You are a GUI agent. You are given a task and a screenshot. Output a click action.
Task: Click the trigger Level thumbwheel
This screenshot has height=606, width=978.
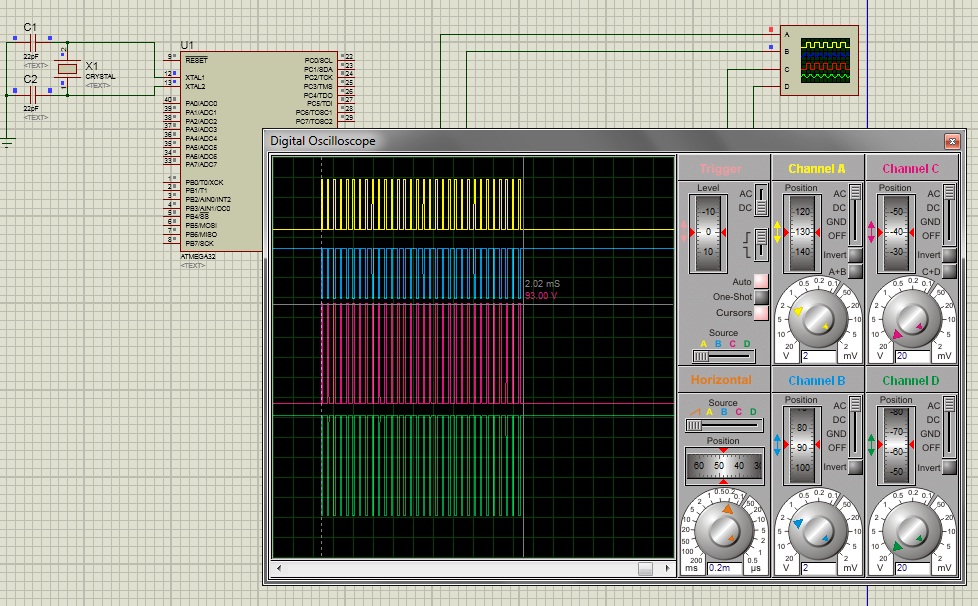[708, 233]
